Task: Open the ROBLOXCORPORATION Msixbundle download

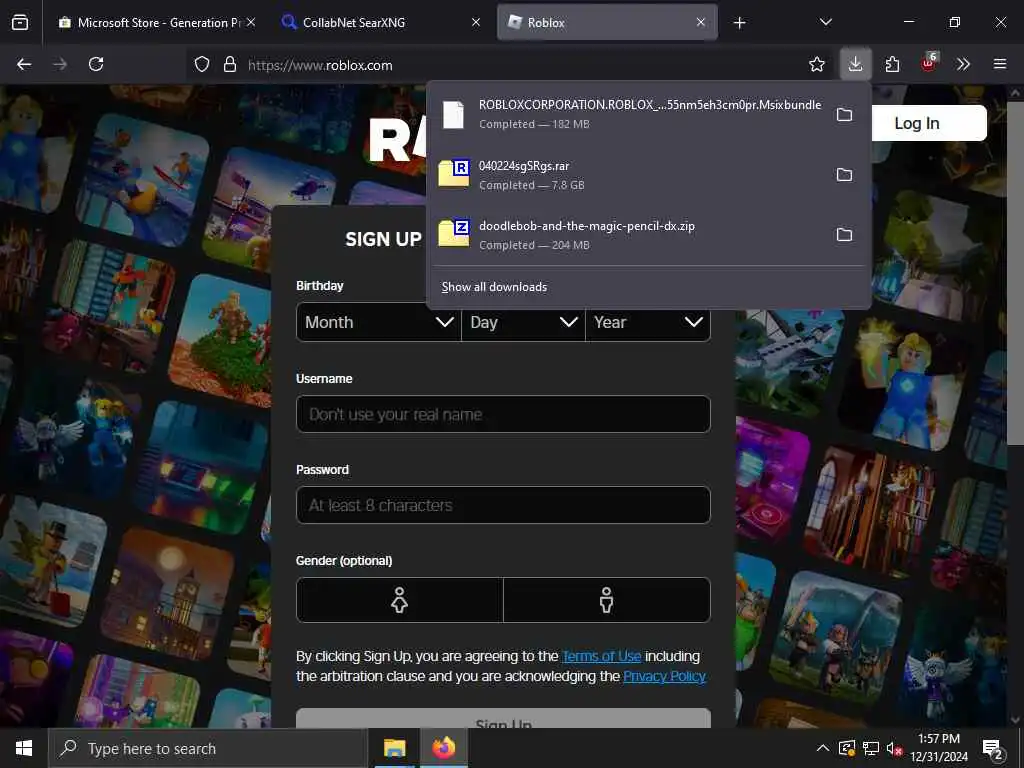Action: pyautogui.click(x=630, y=114)
